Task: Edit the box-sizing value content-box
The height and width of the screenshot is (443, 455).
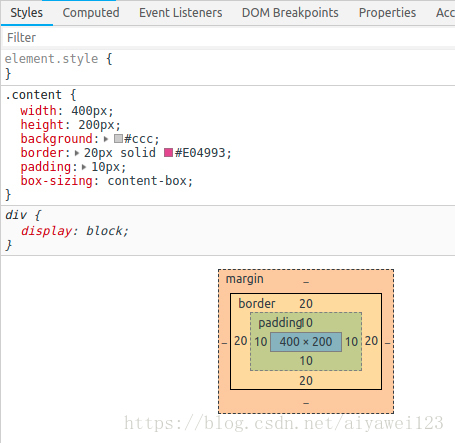Action: pyautogui.click(x=147, y=181)
